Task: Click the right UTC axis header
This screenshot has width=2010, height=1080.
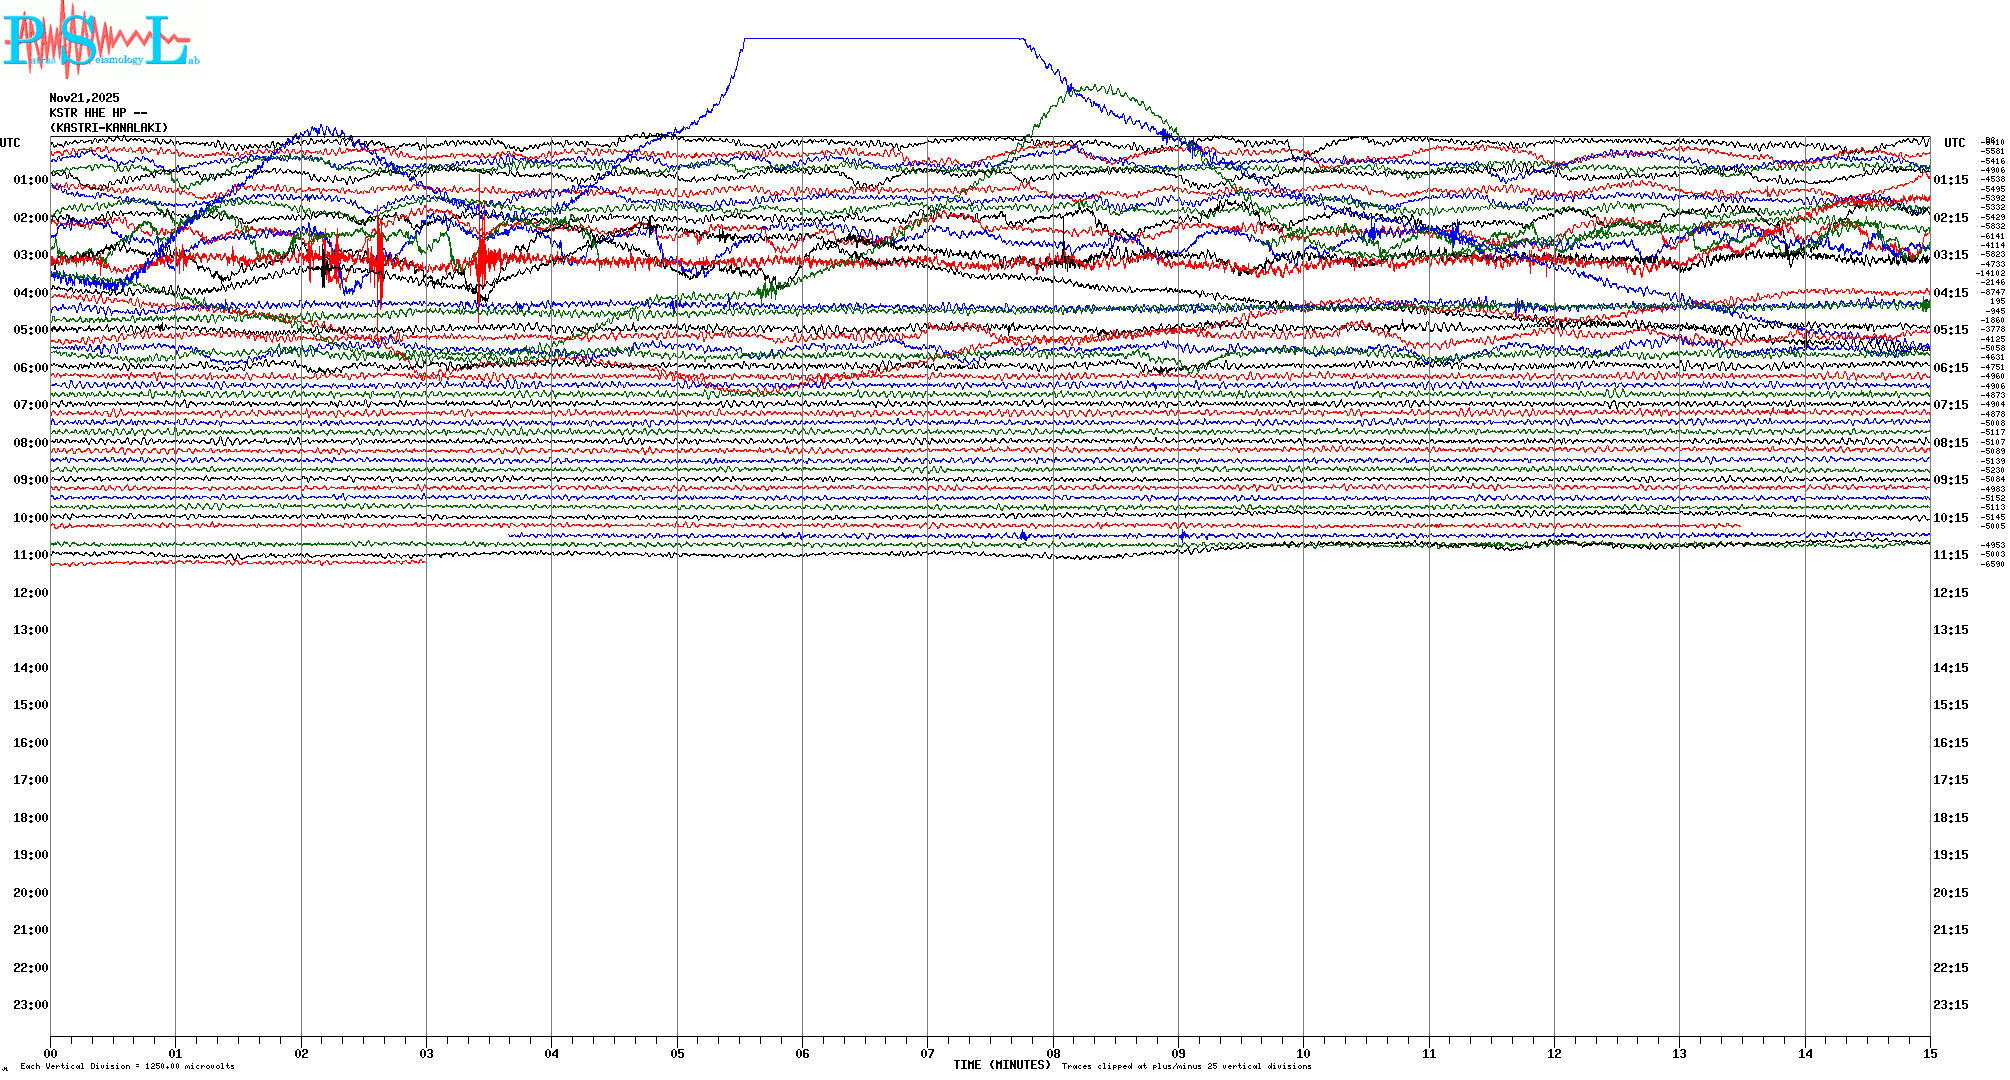Action: pos(1954,143)
